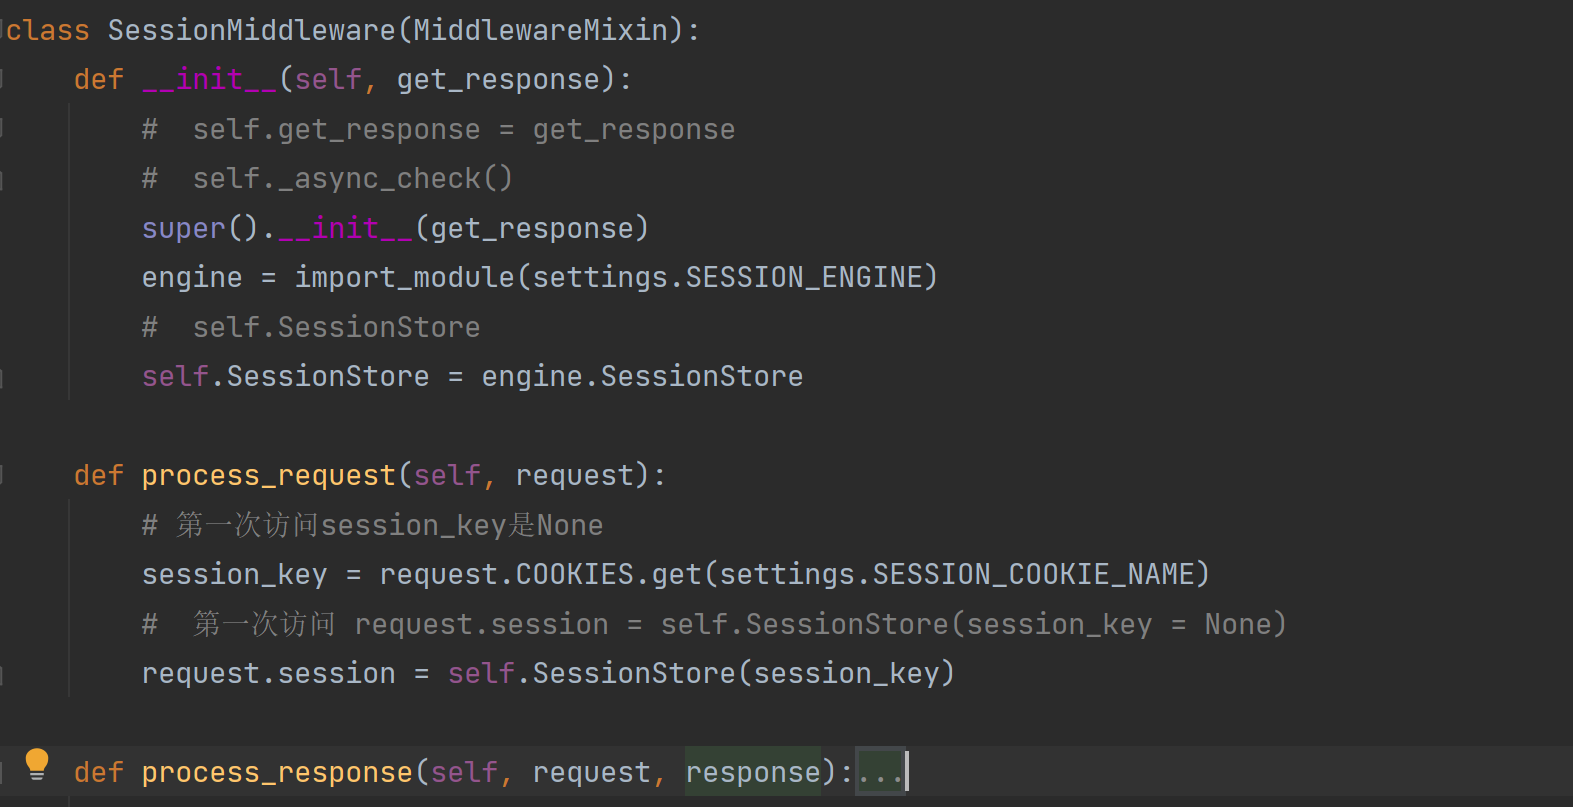Image resolution: width=1573 pixels, height=807 pixels.
Task: Click engine.SessionStore on the assignment's right side
Action: [x=641, y=376]
